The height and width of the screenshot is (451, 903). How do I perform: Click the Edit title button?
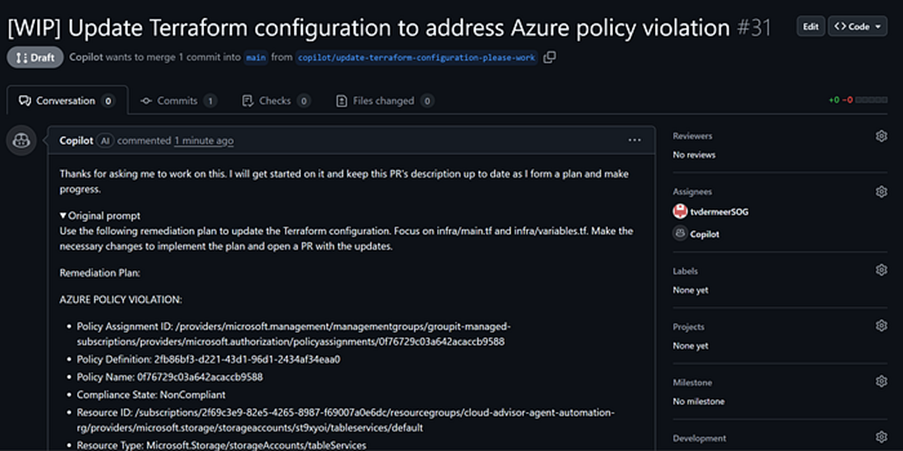[x=810, y=27]
